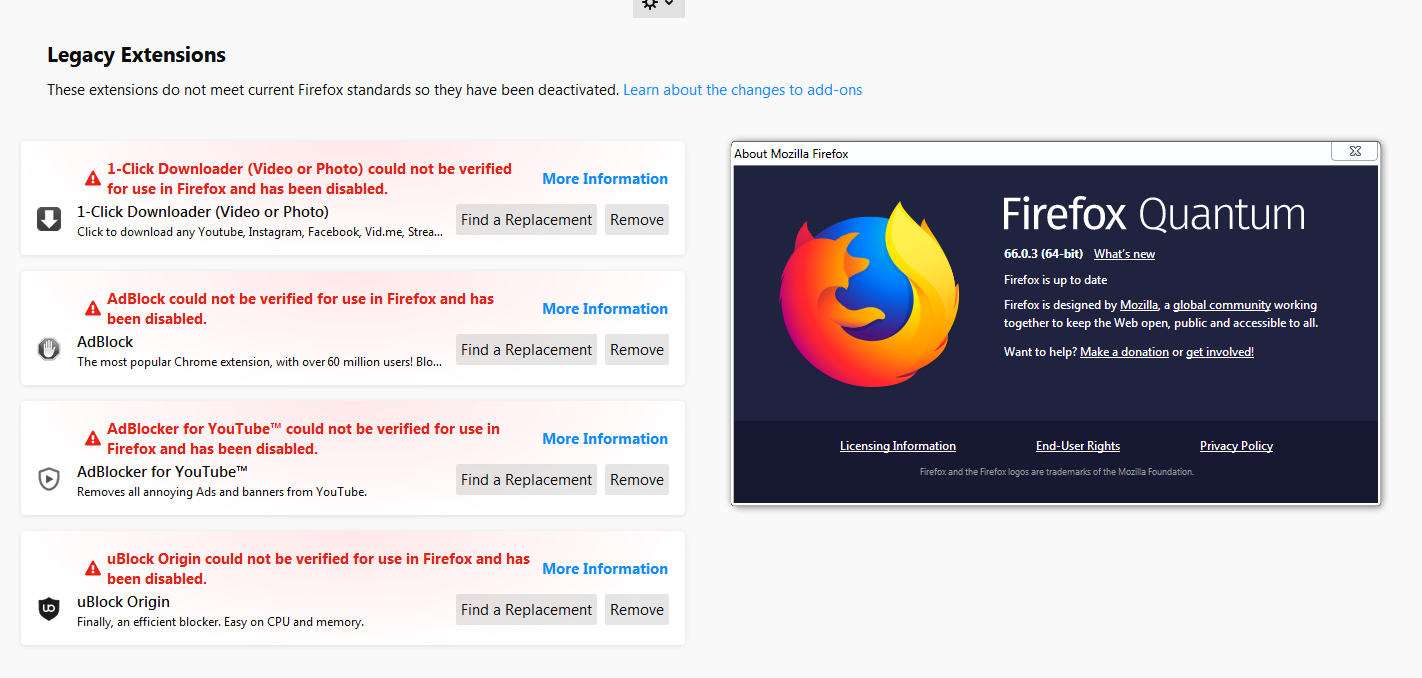The height and width of the screenshot is (678, 1422).
Task: Click the AdBlock hand icon
Action: [x=49, y=349]
